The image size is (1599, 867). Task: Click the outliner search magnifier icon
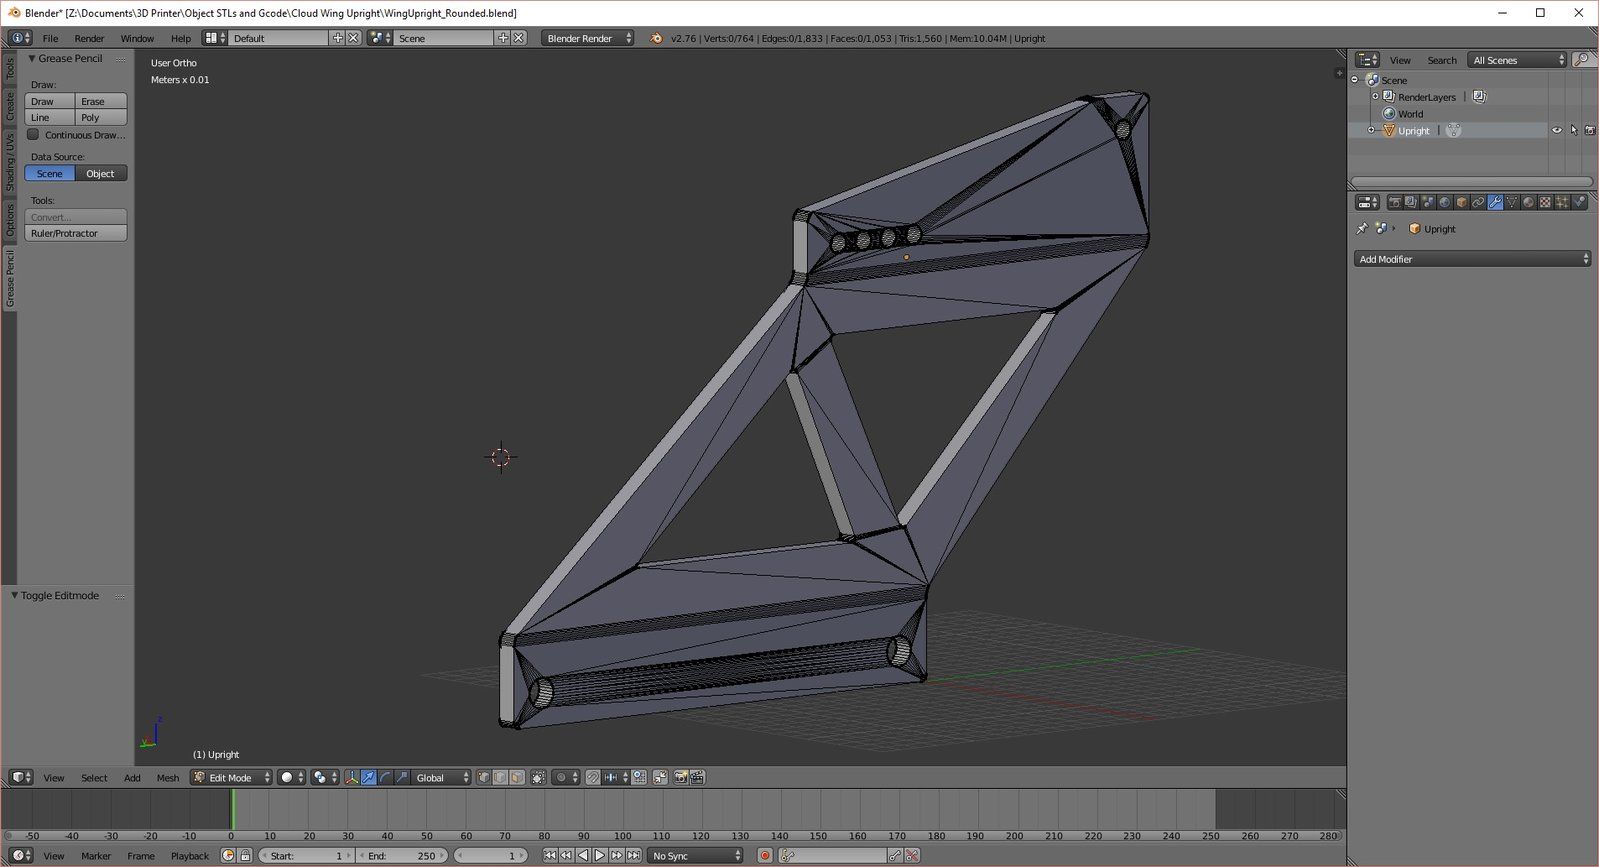click(1582, 60)
